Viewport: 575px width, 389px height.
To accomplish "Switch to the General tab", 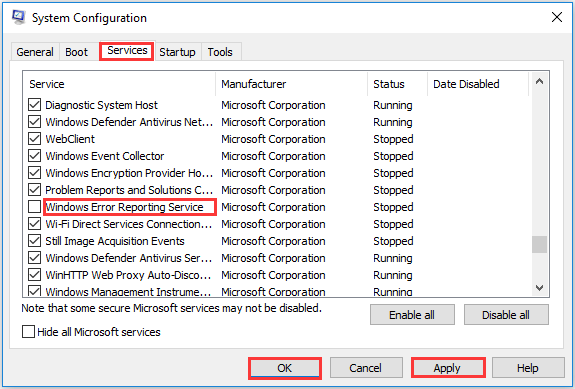I will point(35,52).
